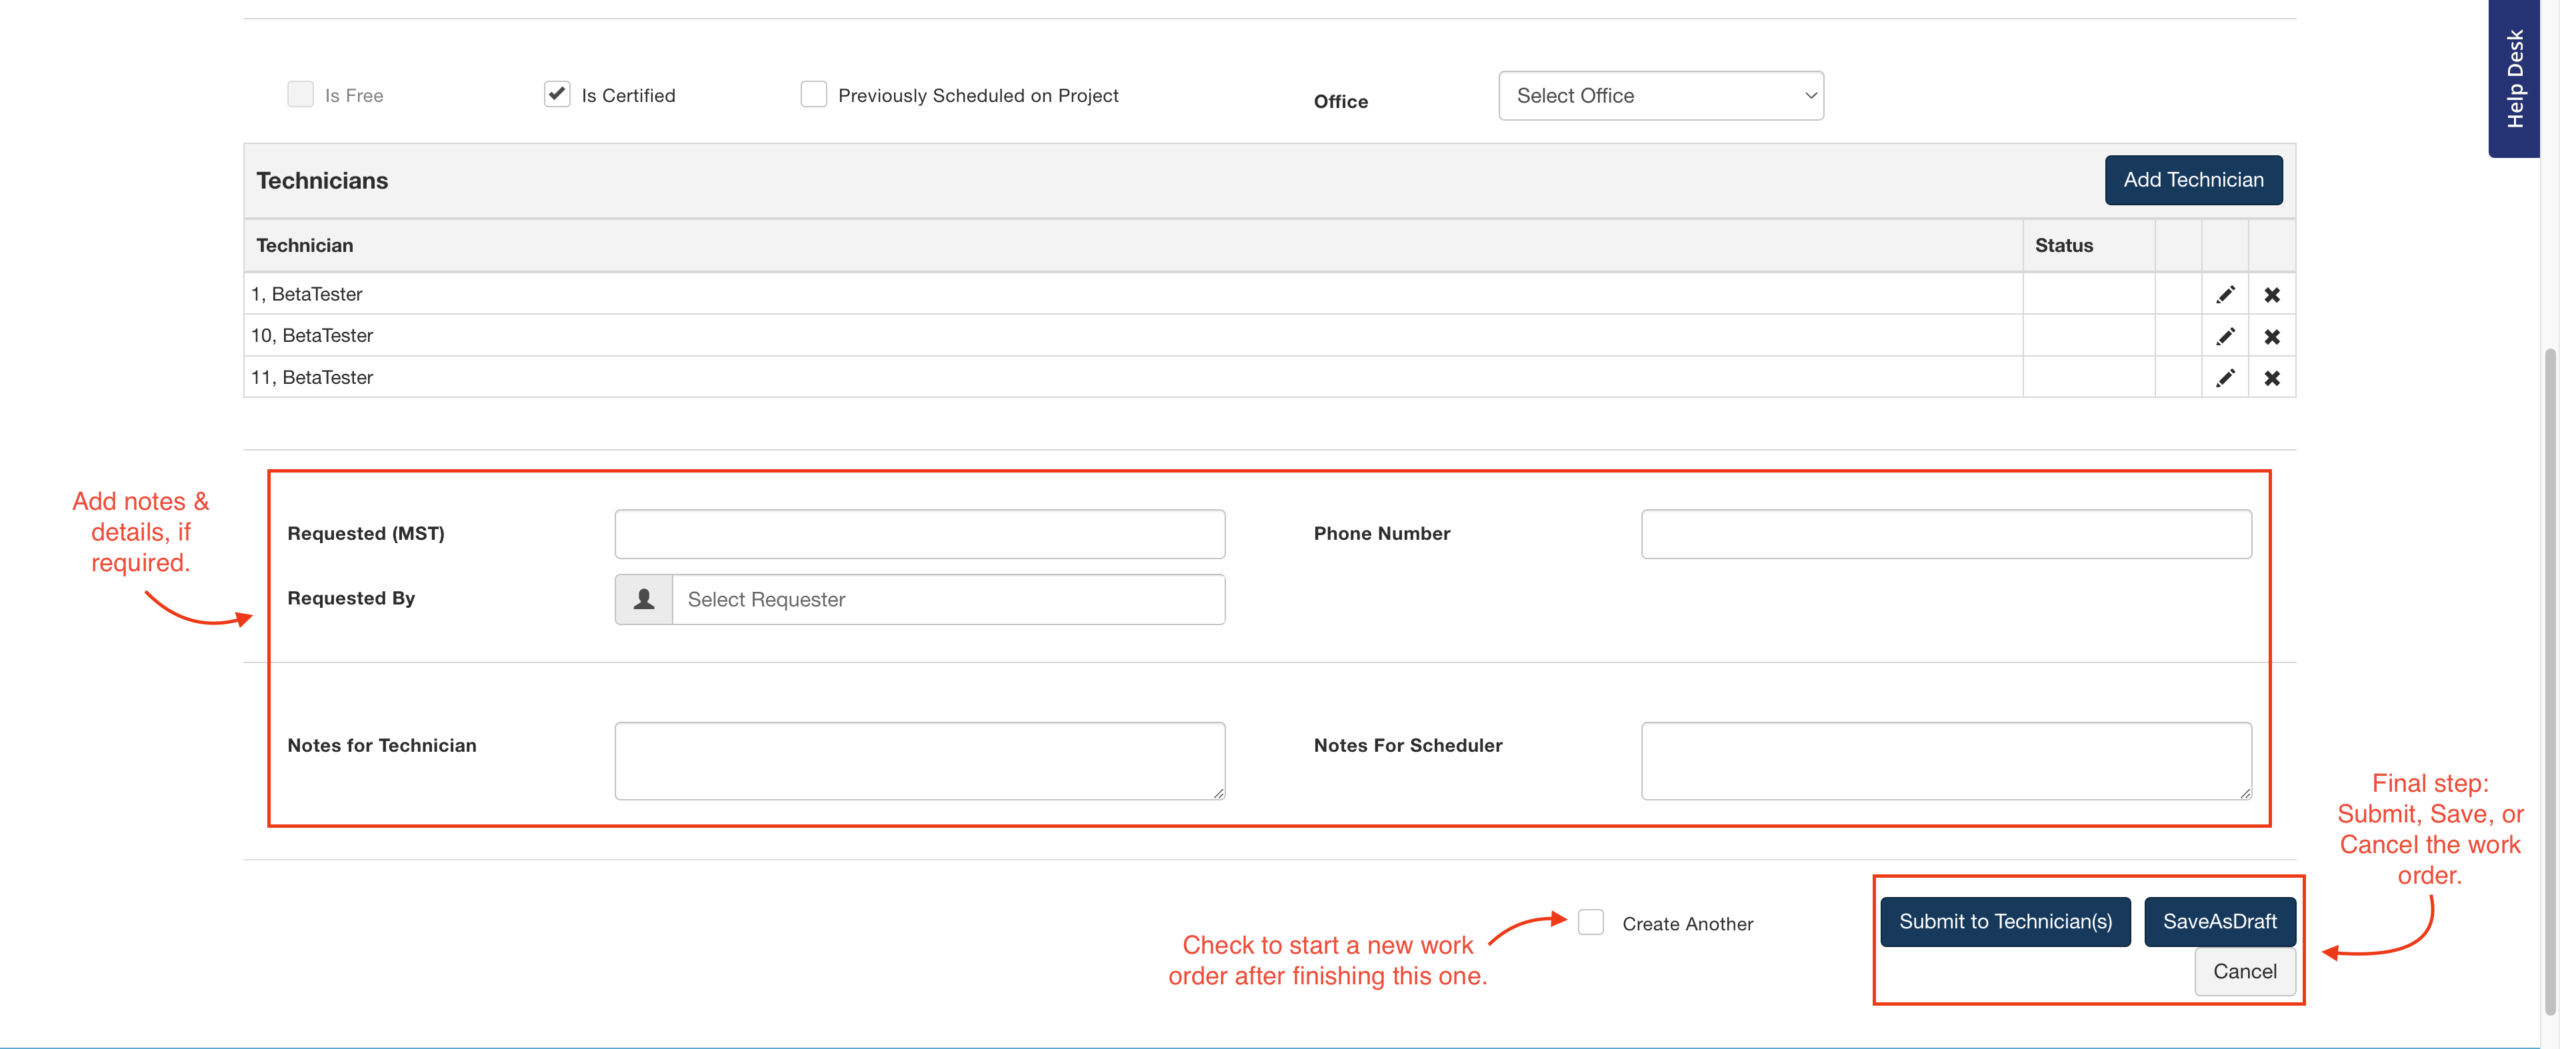Screen dimensions: 2560x1049
Task: Enable Previously Scheduled on Project checkbox
Action: pos(814,95)
